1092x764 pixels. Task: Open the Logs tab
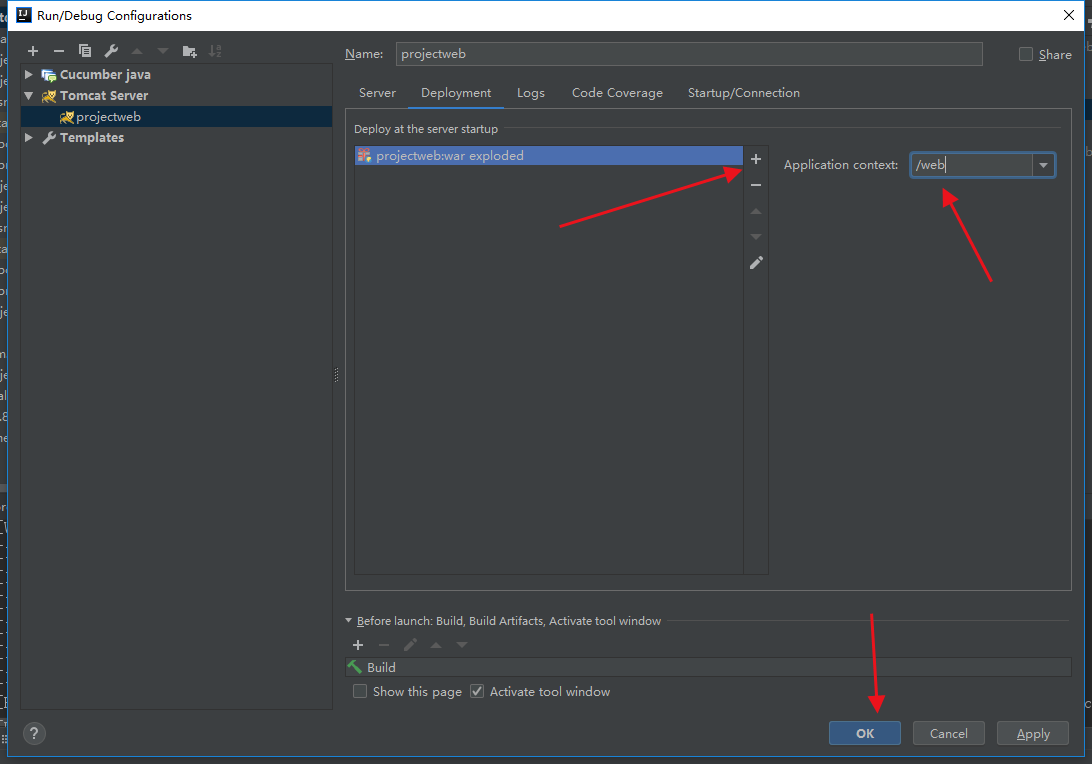pyautogui.click(x=531, y=93)
